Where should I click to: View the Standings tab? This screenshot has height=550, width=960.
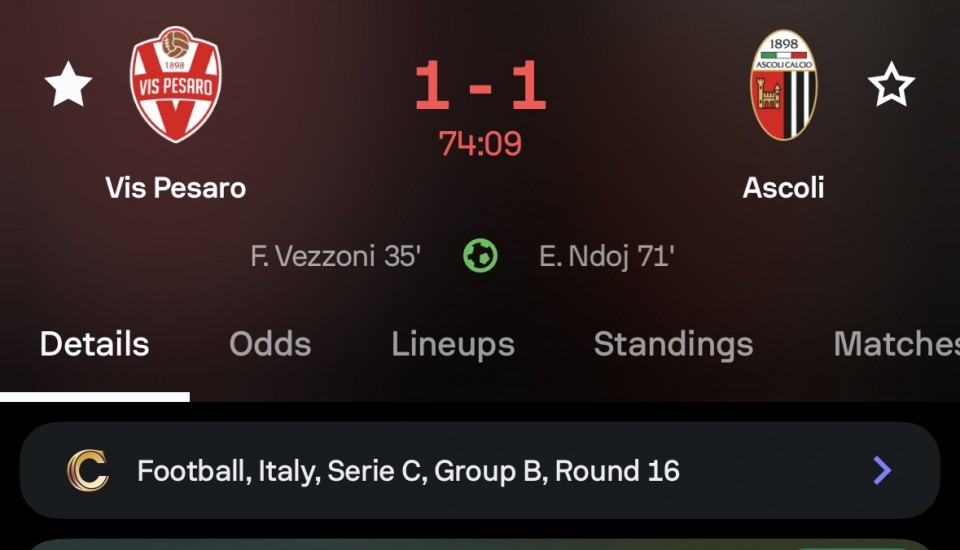click(x=673, y=344)
